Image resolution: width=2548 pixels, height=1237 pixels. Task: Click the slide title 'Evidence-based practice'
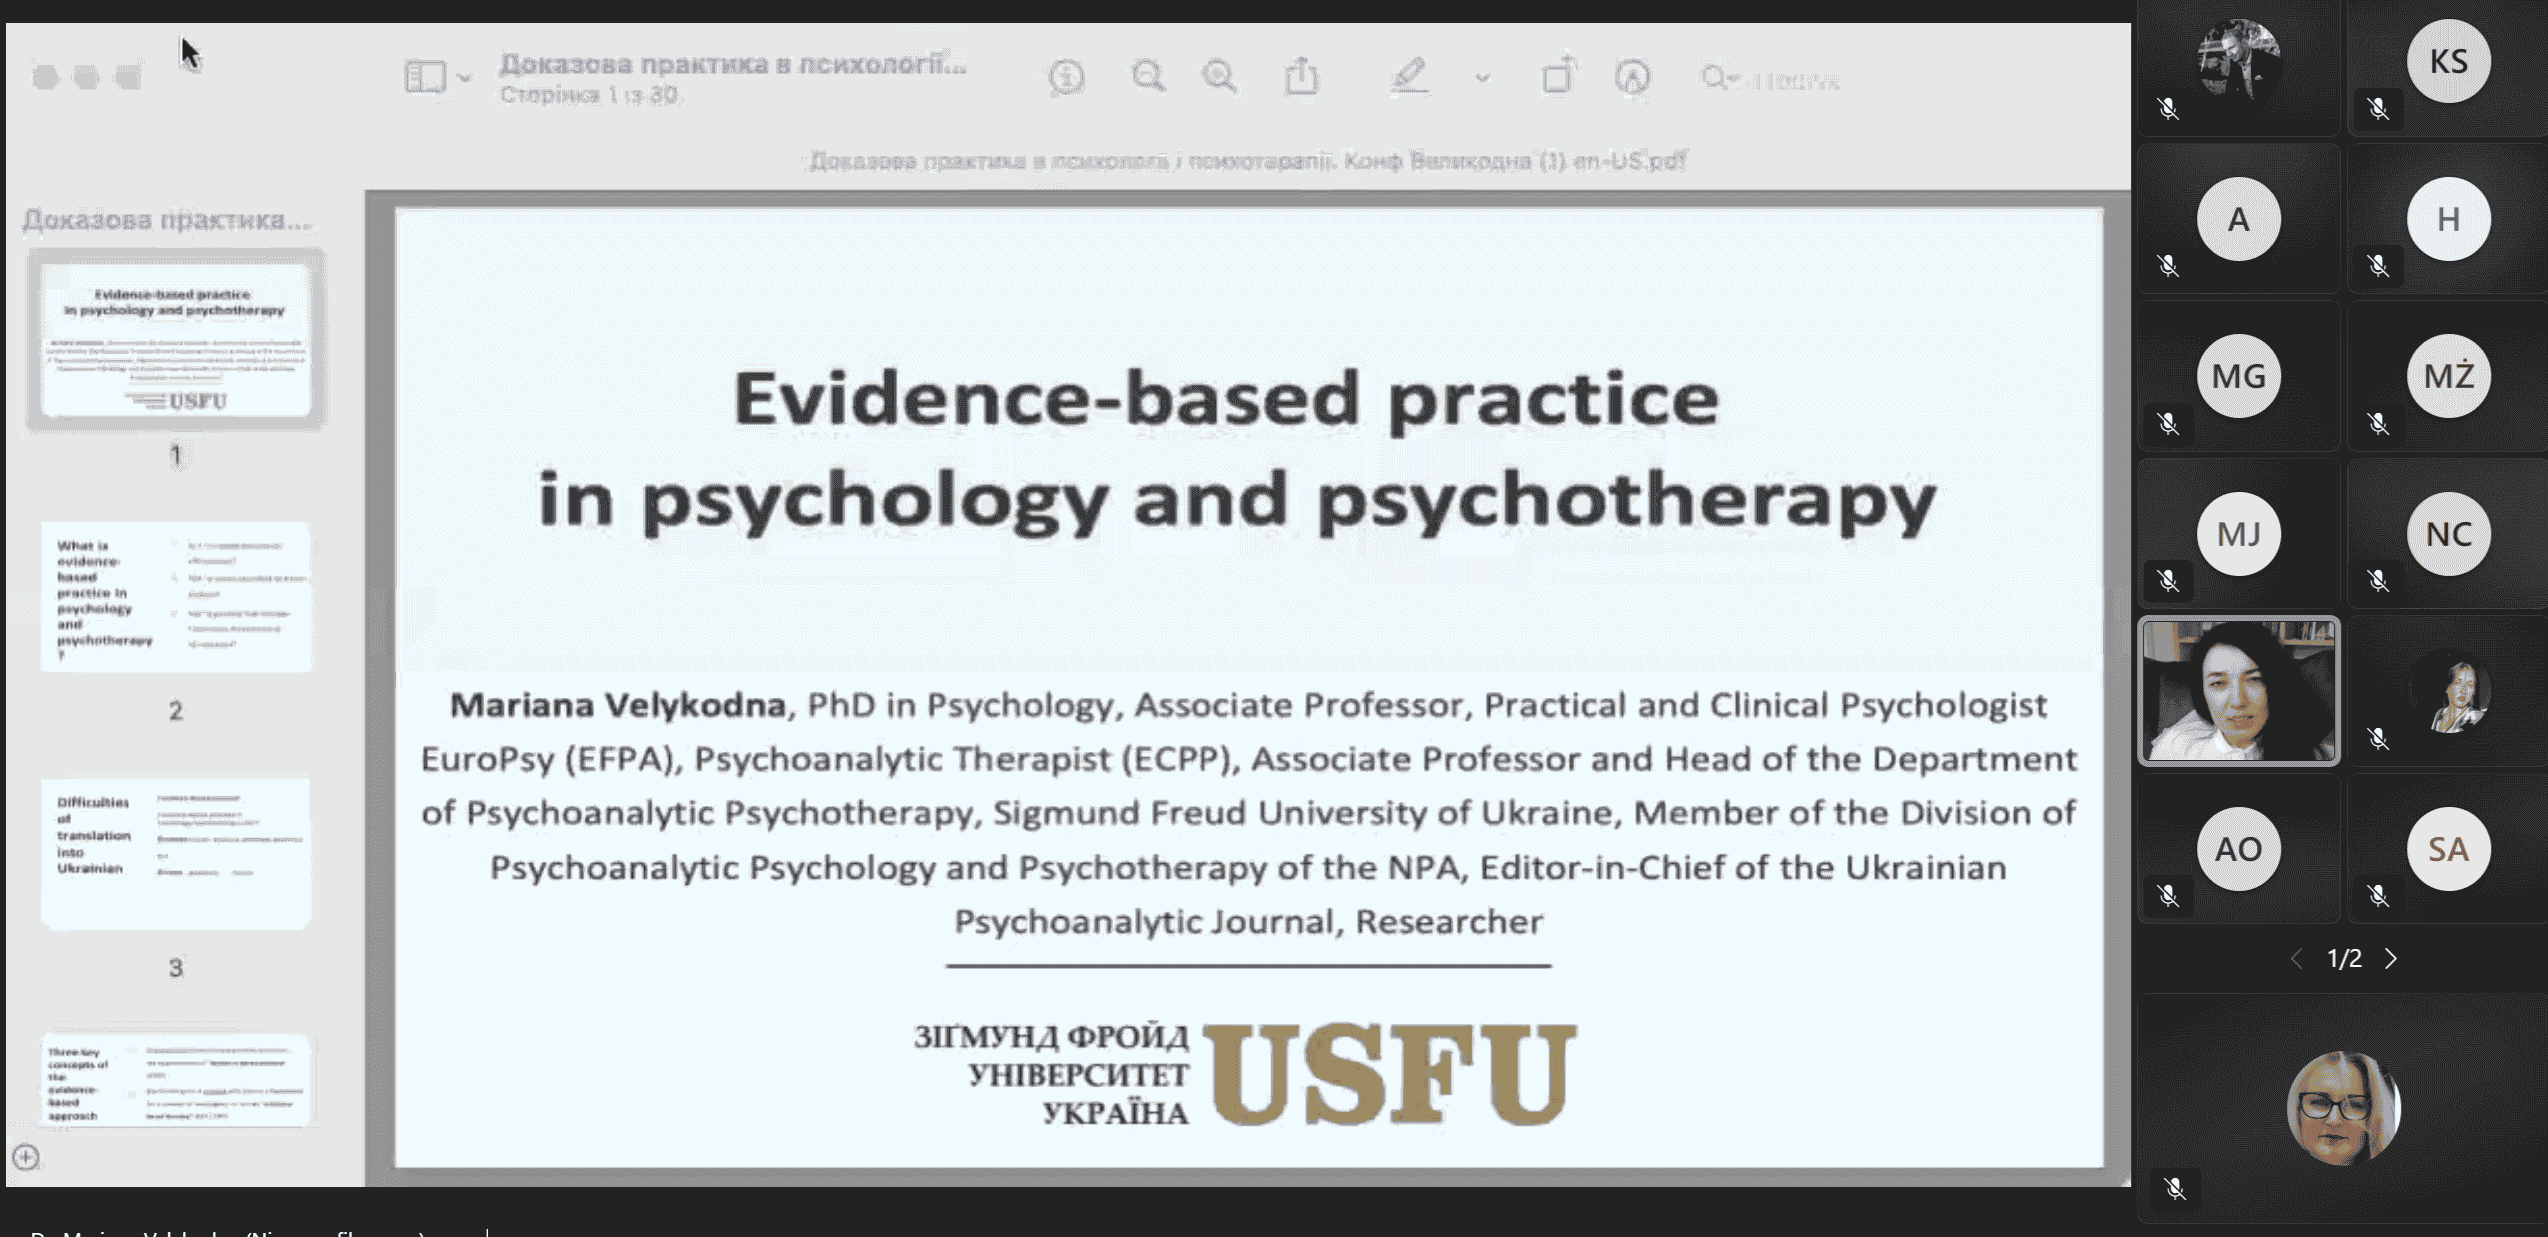tap(1226, 398)
